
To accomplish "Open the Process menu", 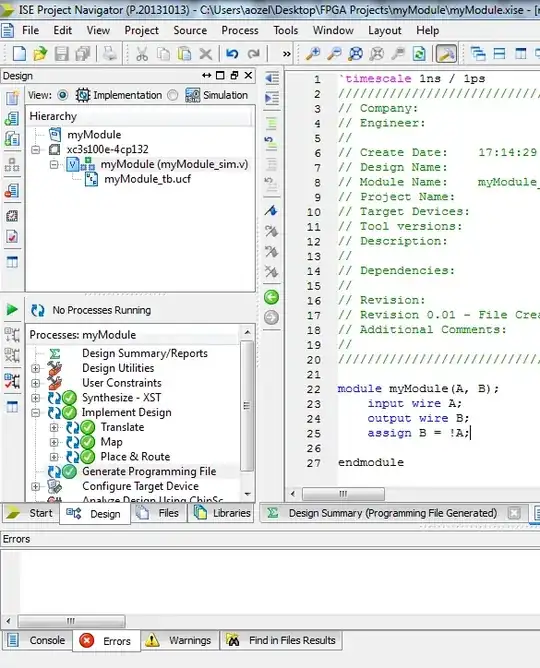I will [x=240, y=30].
